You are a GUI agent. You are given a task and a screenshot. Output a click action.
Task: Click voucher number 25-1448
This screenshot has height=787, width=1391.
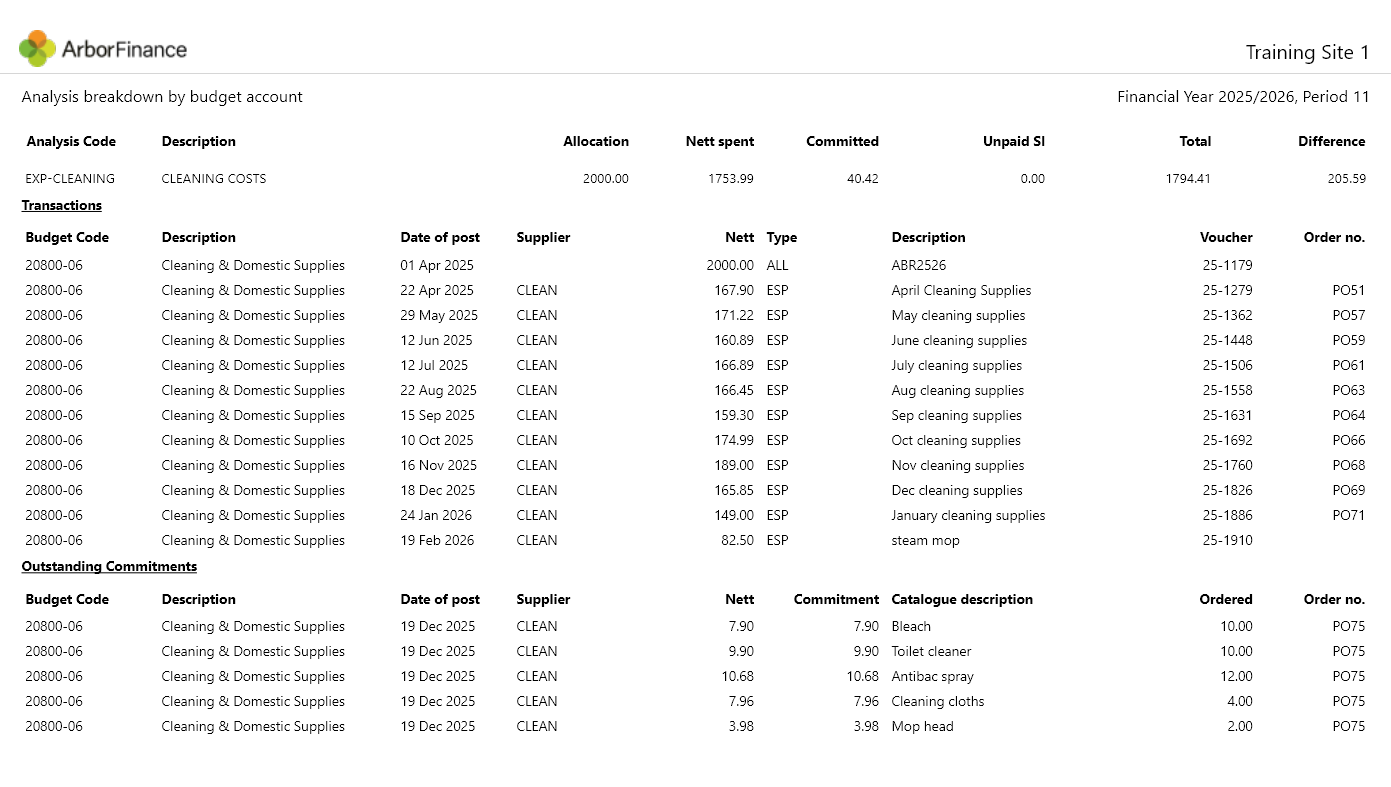tap(1228, 340)
